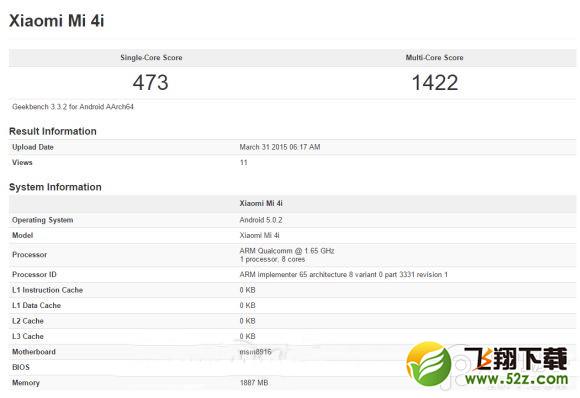
Task: Select the Android 5.0.2 operating system value
Action: coord(261,220)
